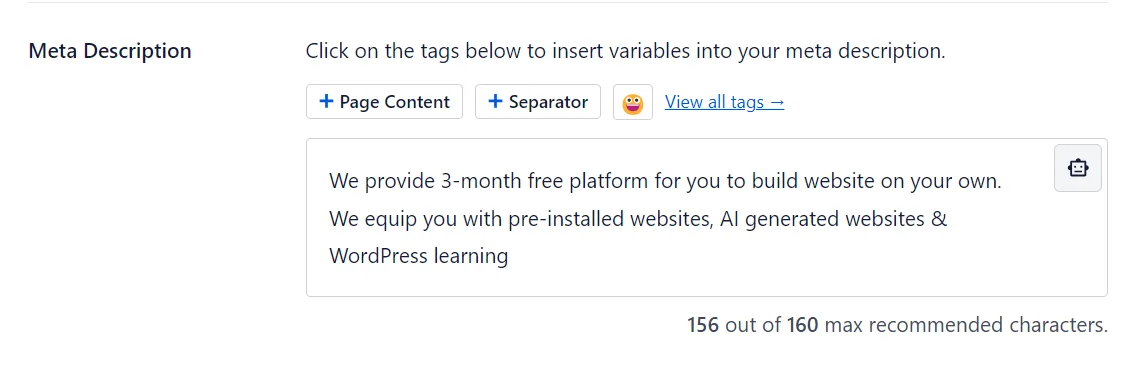Click empty space below text in description box
This screenshot has width=1132, height=368.
tap(706, 283)
